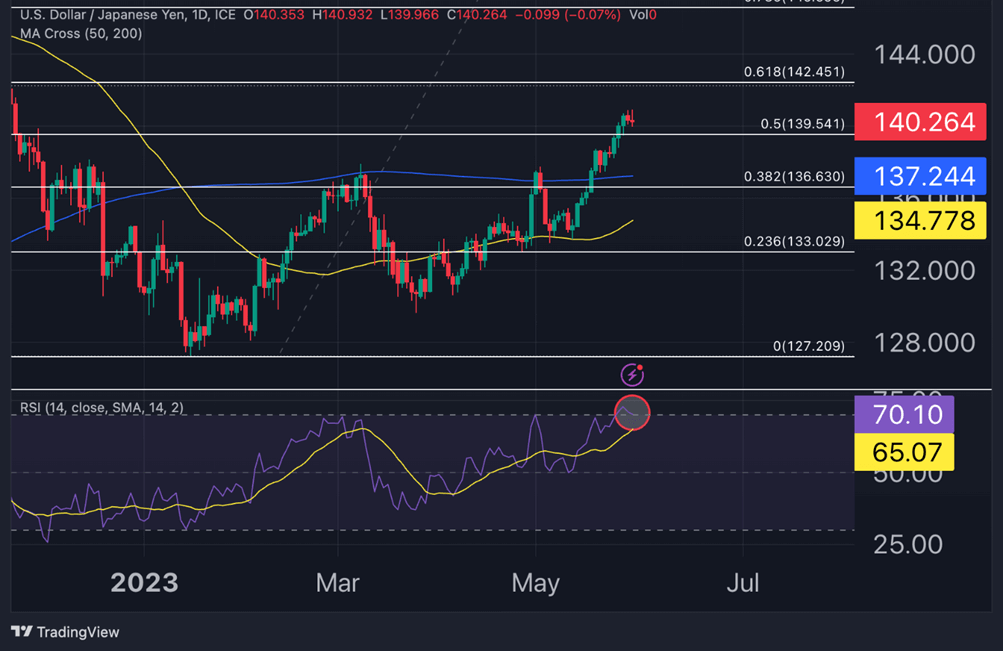This screenshot has width=1003, height=651.
Task: Click the latest candlestick near 140
Action: [632, 118]
